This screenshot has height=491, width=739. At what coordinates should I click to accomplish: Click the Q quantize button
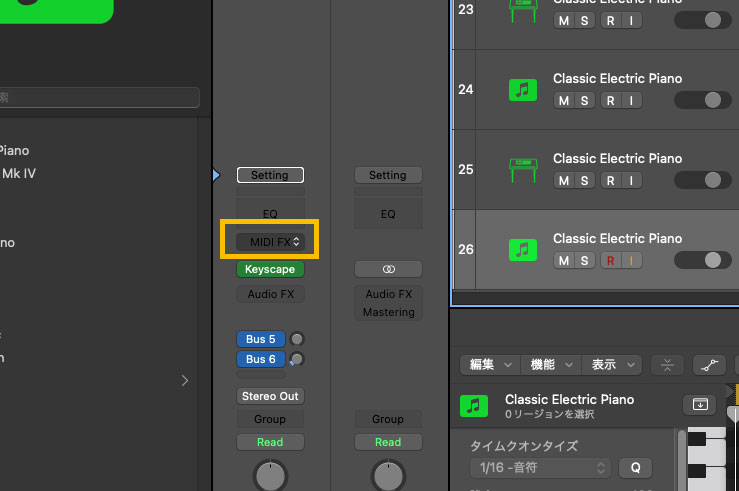coord(635,467)
